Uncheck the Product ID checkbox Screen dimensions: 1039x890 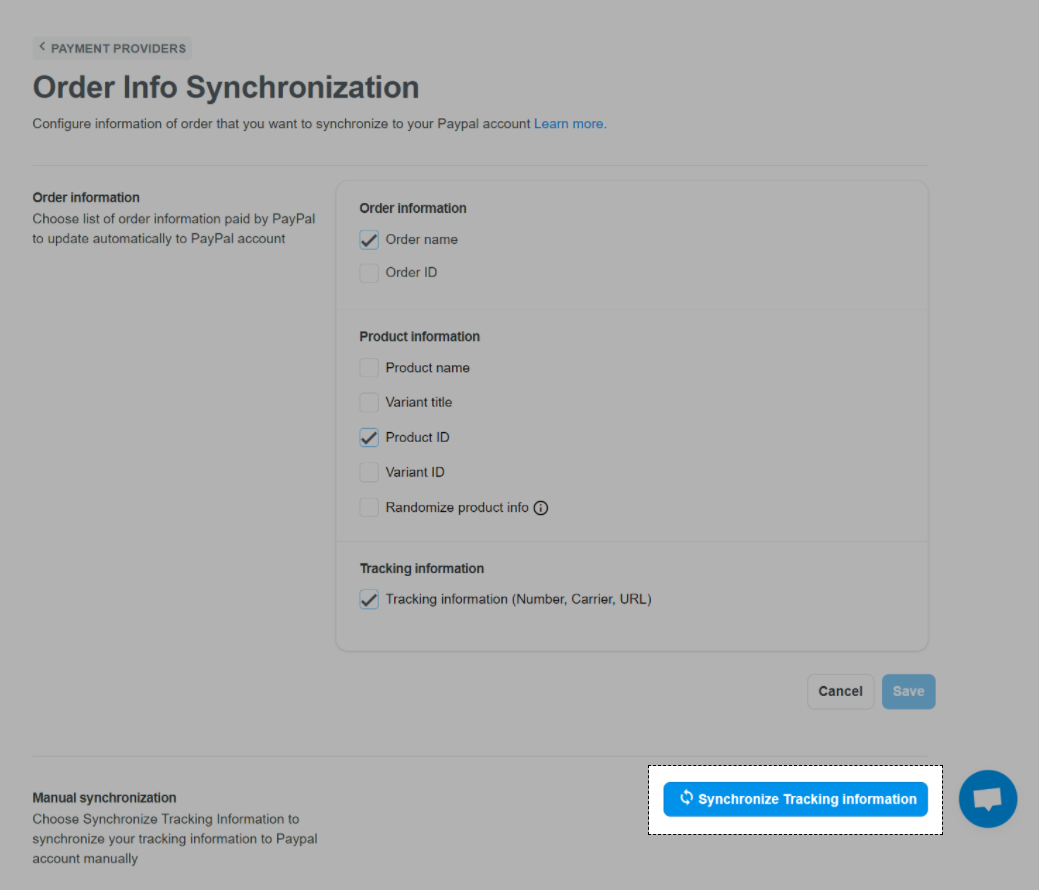[369, 438]
